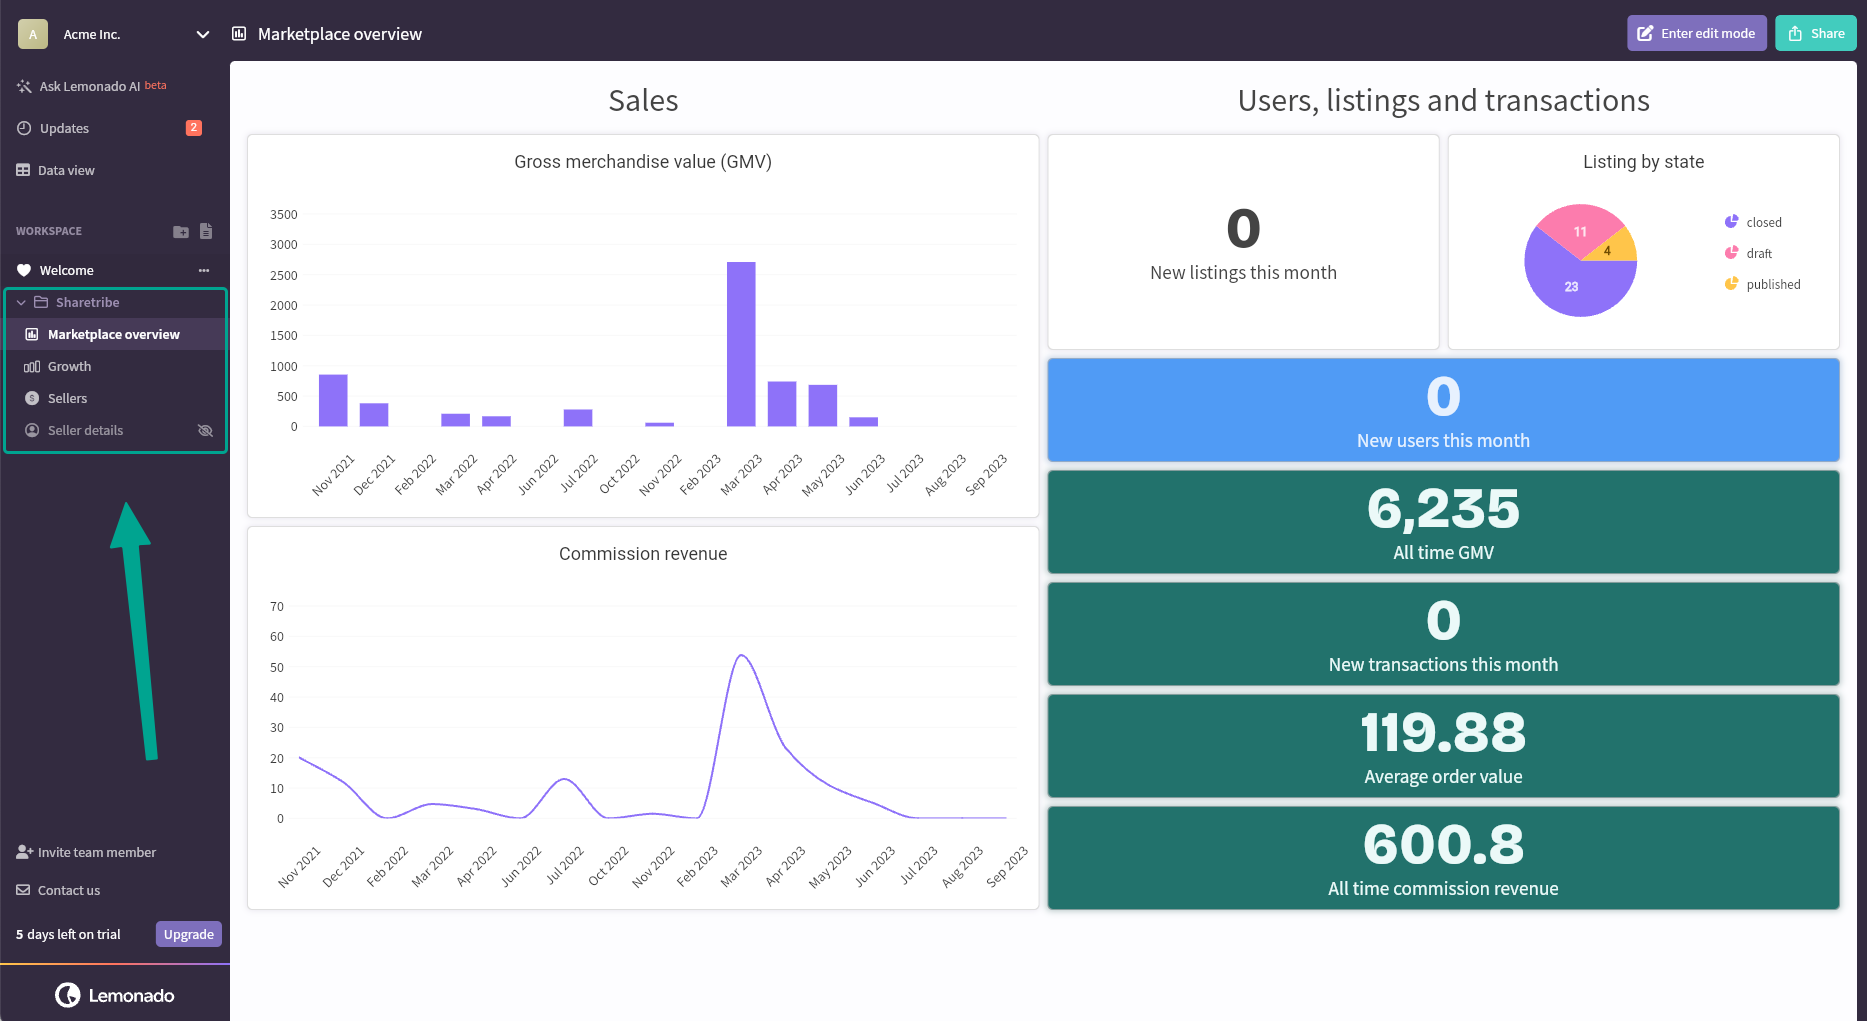Click the WORKSPACE section label
Viewport: 1867px width, 1021px height.
click(49, 231)
